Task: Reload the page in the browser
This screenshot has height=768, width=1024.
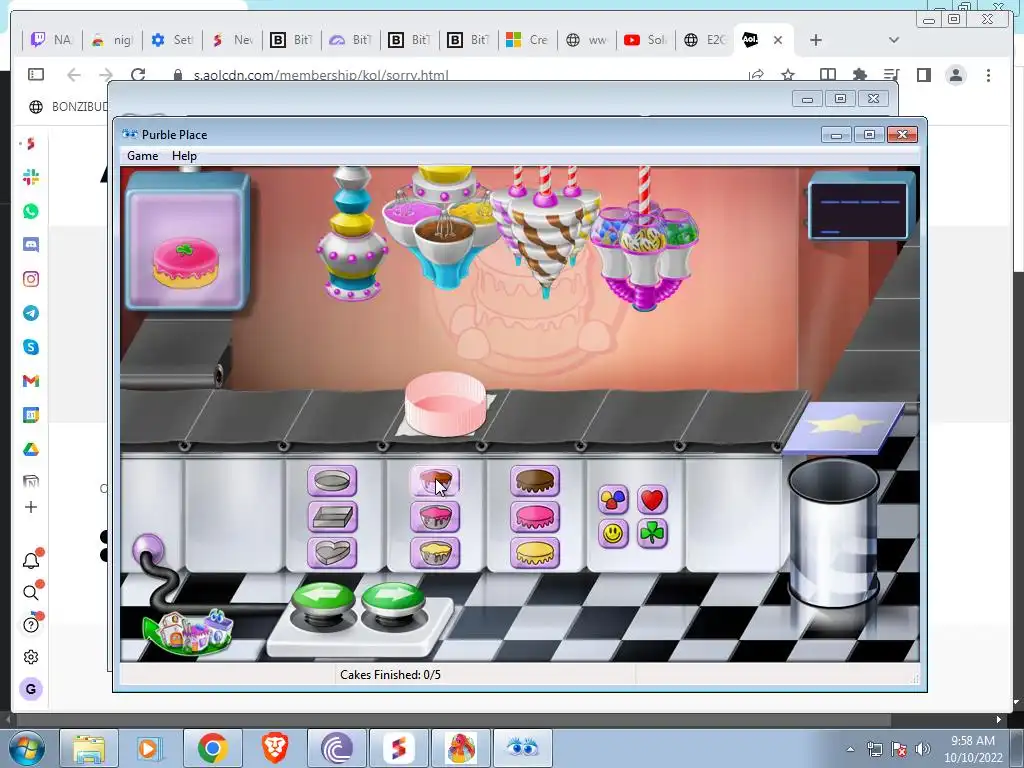Action: pos(138,74)
